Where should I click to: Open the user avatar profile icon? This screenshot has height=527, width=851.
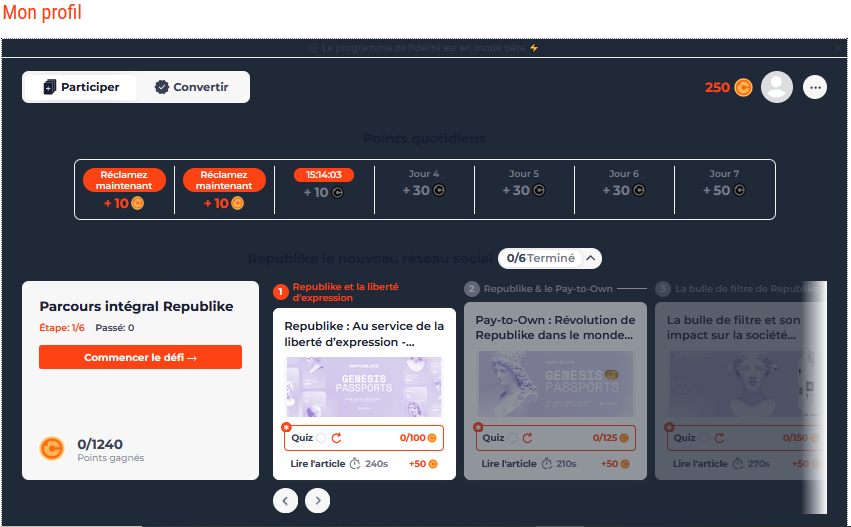[x=777, y=87]
